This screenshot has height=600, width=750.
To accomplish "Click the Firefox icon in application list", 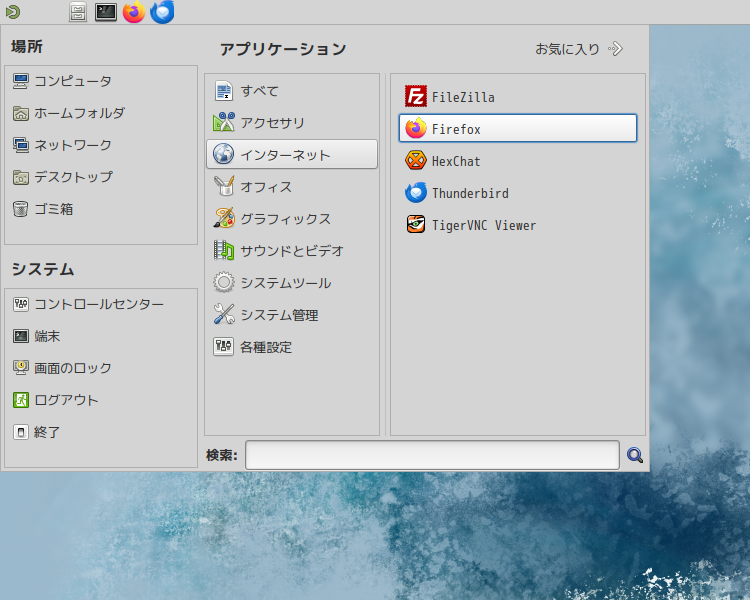I will click(x=416, y=128).
